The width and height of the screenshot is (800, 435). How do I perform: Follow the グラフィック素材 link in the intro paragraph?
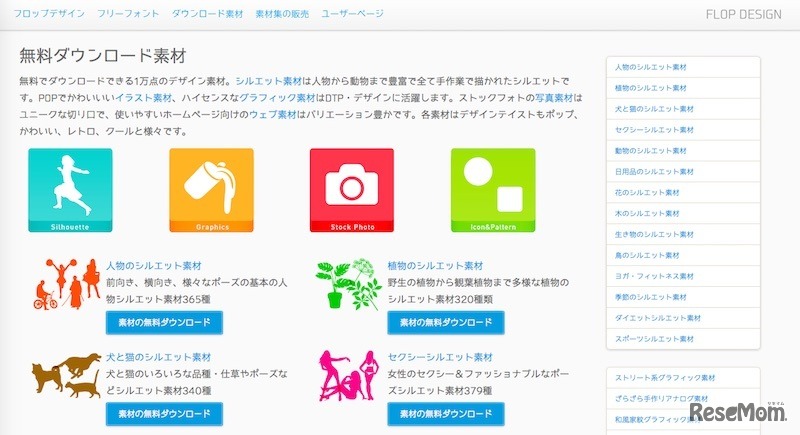coord(277,98)
